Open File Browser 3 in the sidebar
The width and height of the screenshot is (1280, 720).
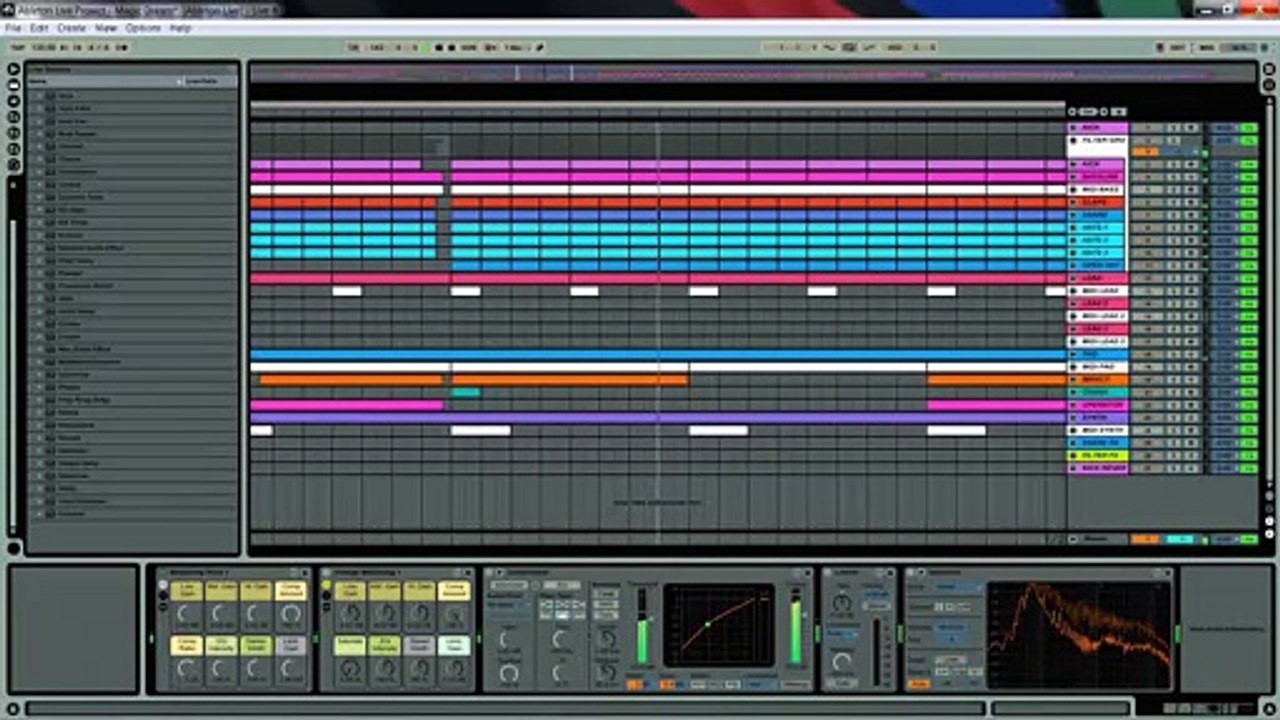14,149
